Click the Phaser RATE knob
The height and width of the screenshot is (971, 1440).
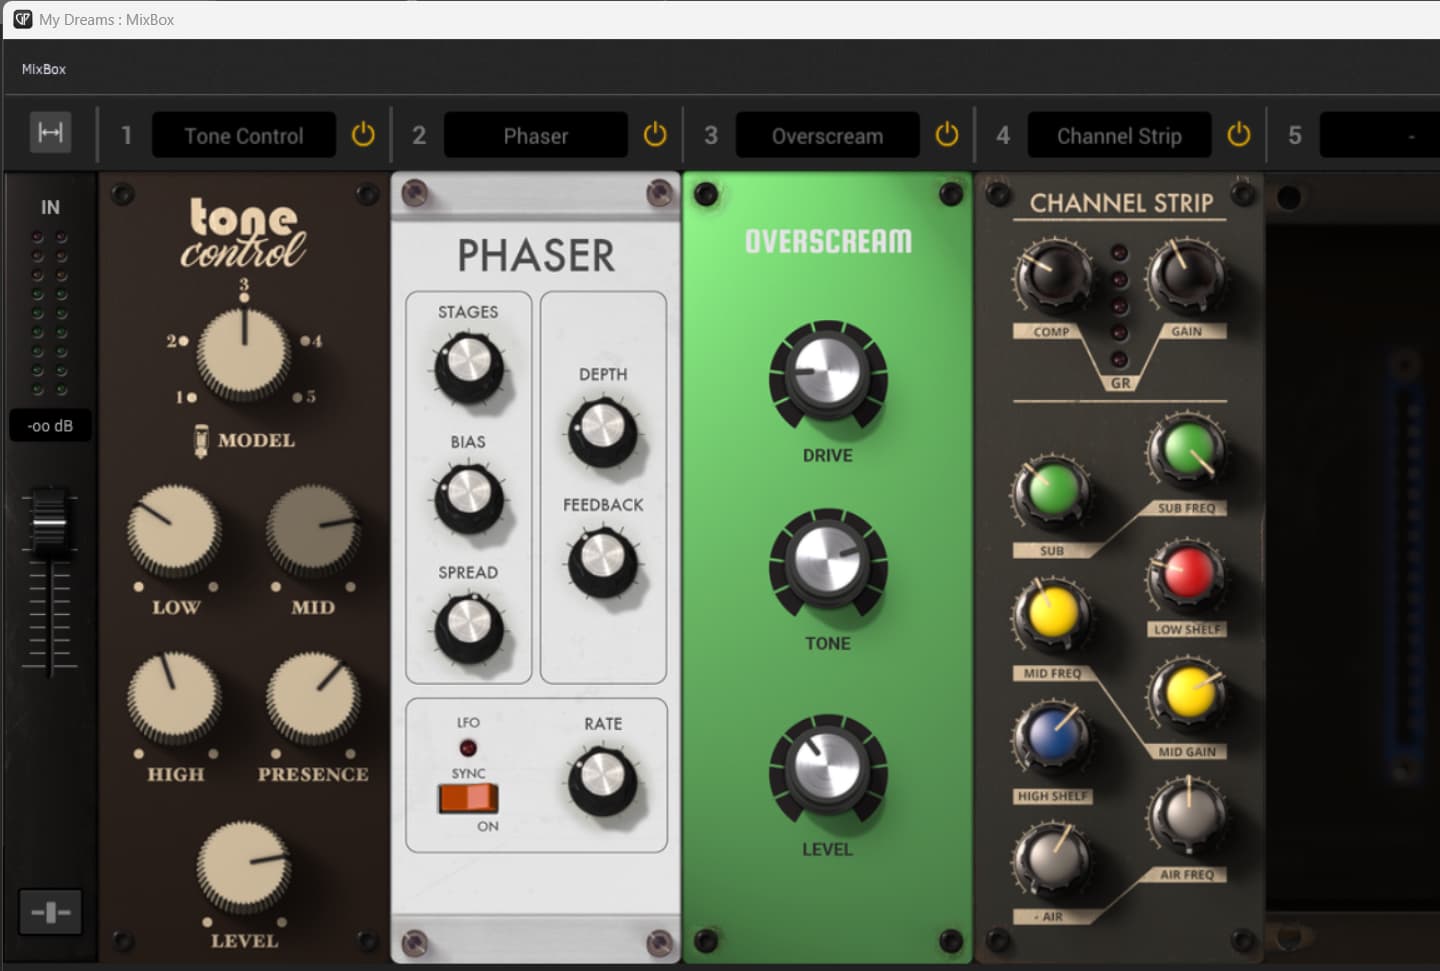point(603,777)
